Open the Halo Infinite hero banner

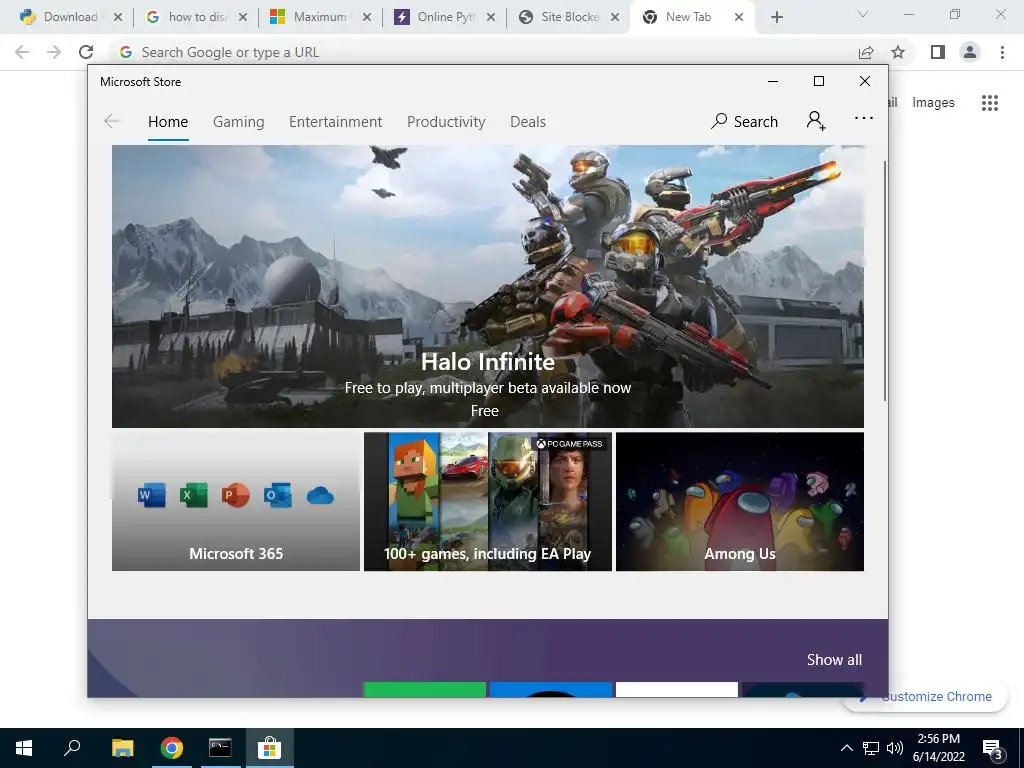[x=488, y=286]
